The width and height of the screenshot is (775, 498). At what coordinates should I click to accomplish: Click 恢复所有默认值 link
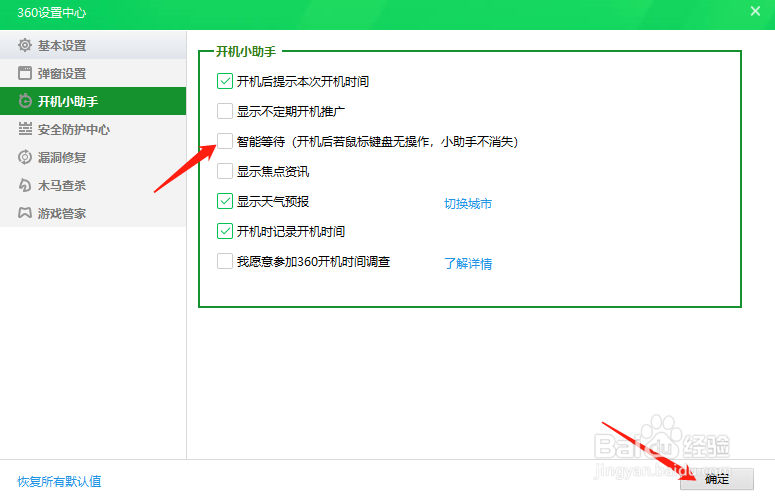coord(59,481)
